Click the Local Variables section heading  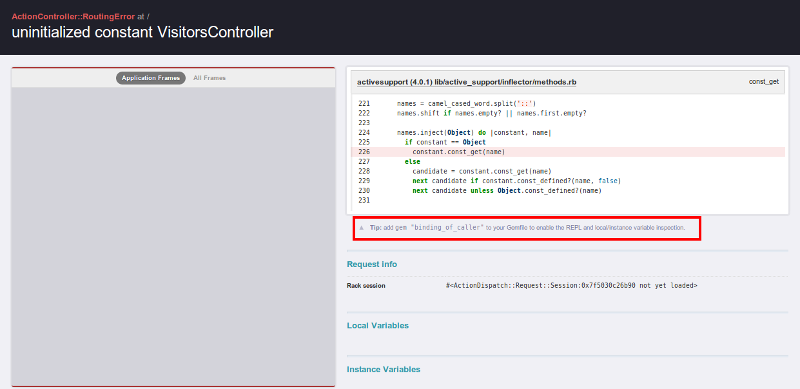pyautogui.click(x=378, y=326)
